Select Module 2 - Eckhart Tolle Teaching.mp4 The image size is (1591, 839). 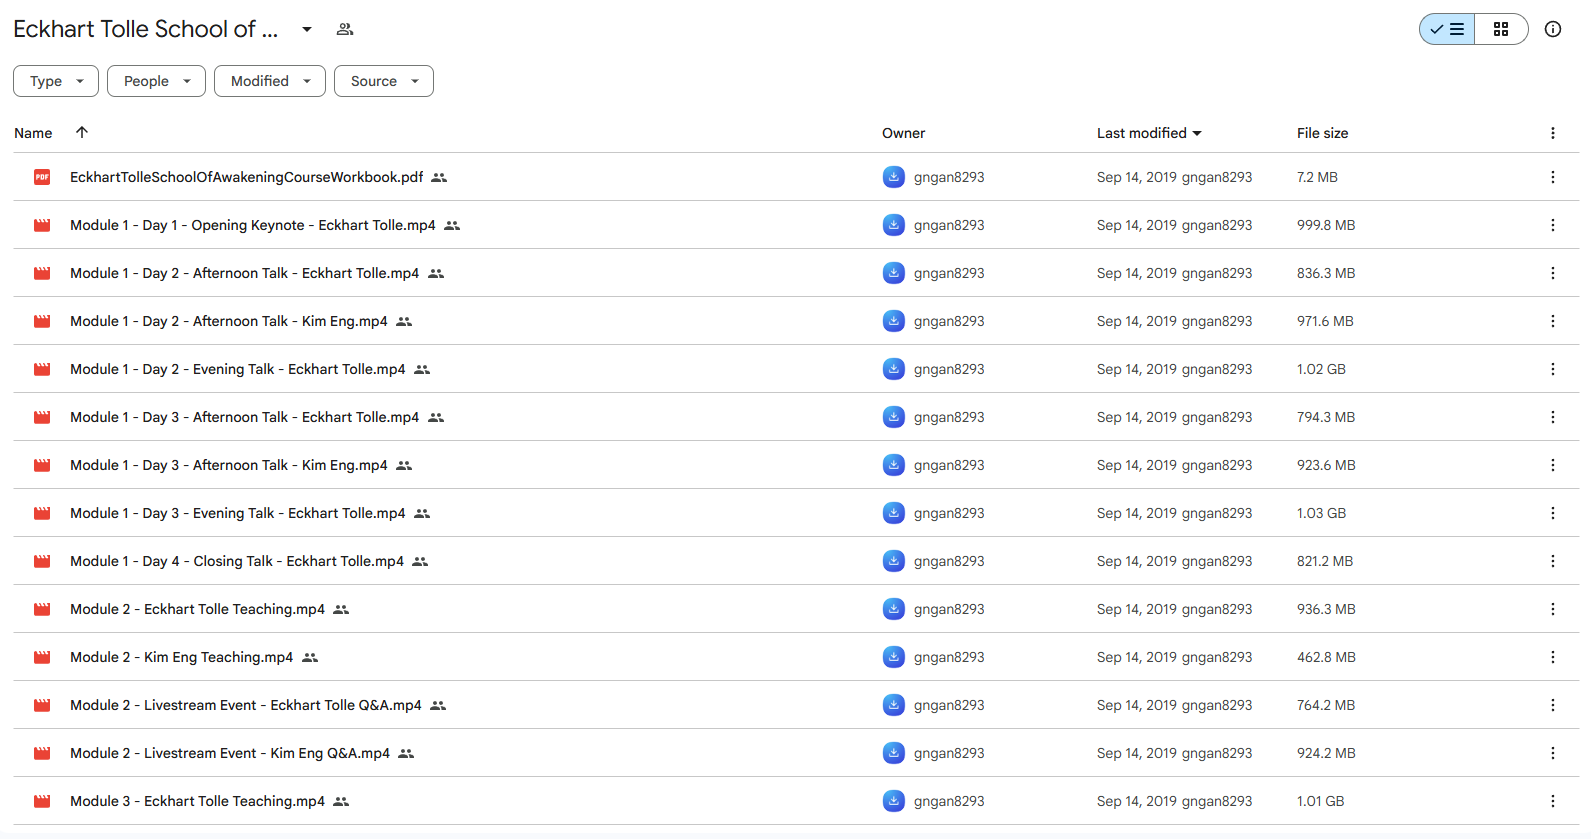click(197, 609)
